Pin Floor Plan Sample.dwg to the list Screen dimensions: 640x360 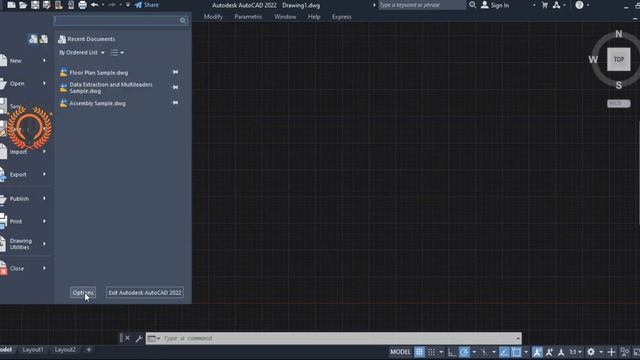tap(175, 72)
